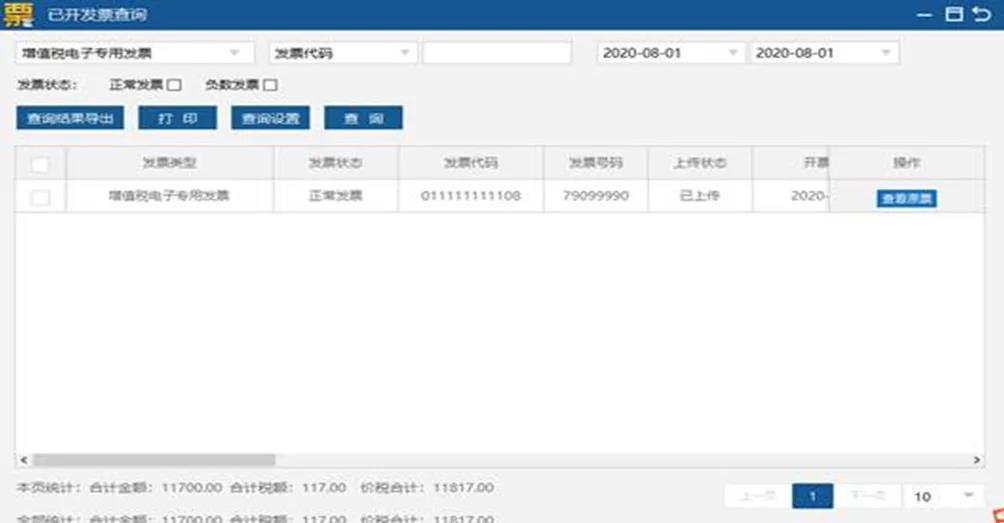Open the page size dropdown showing 10
1004x523 pixels.
tap(967, 496)
